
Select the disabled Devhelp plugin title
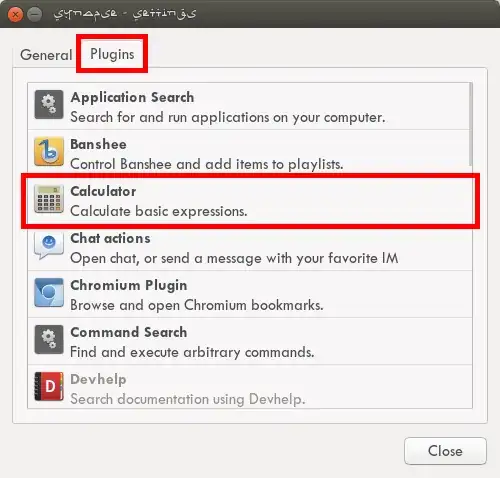[98, 379]
